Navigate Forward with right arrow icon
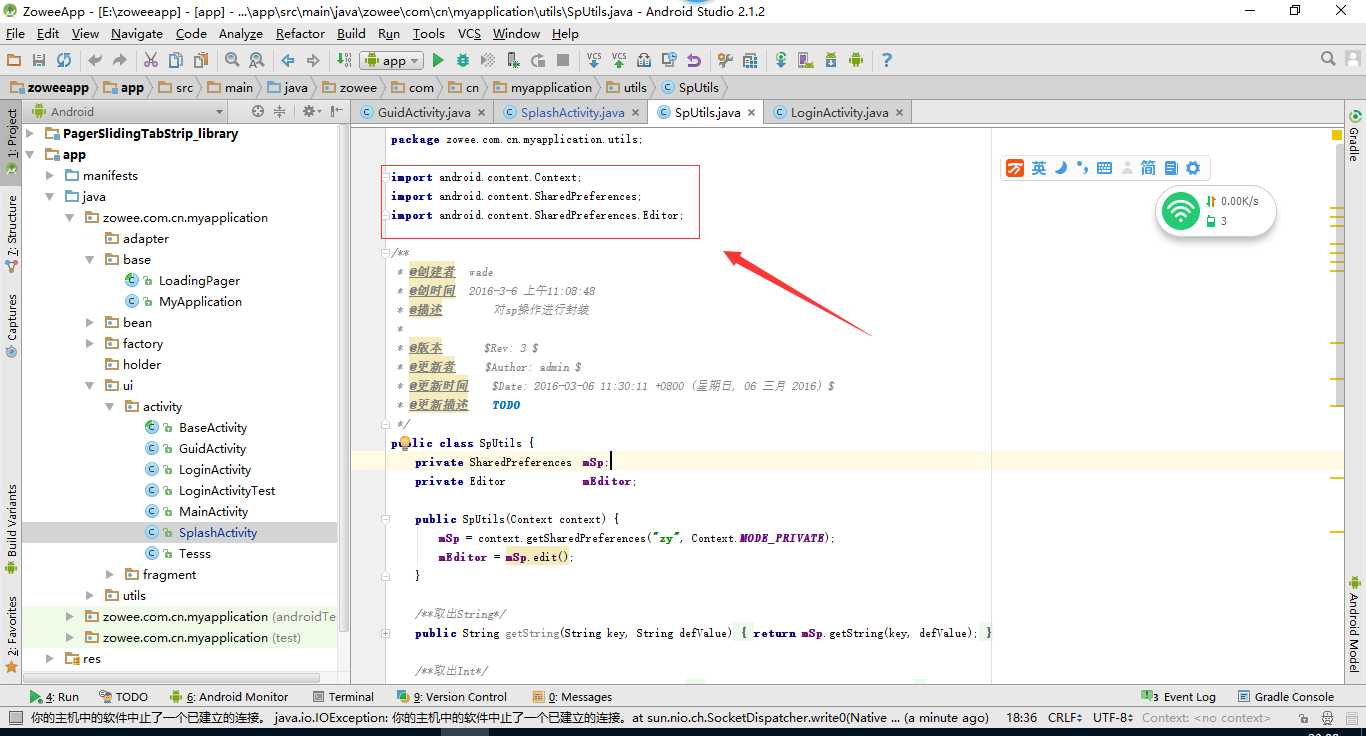Viewport: 1366px width, 736px height. coord(313,60)
